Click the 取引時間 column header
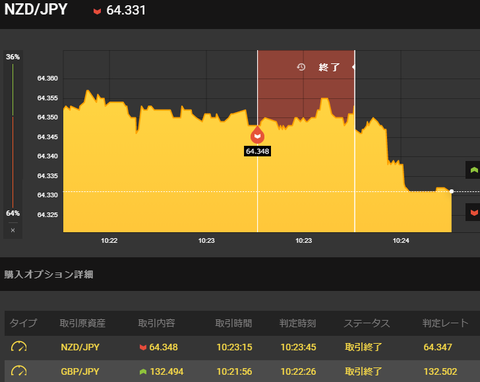The width and height of the screenshot is (480, 382). click(x=233, y=323)
